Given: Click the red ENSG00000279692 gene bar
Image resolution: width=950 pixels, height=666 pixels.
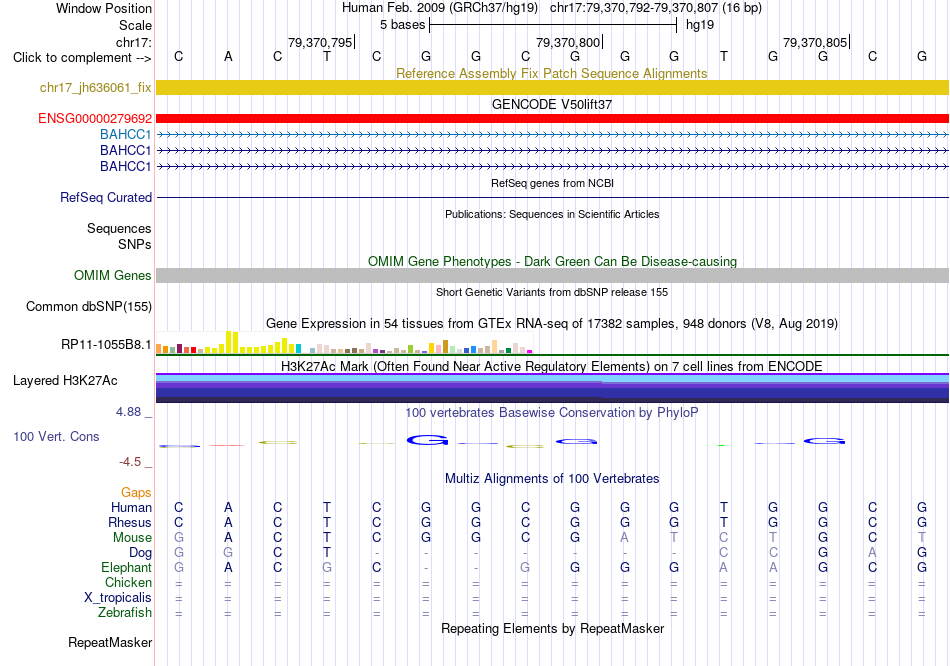Looking at the screenshot, I should click(x=552, y=118).
